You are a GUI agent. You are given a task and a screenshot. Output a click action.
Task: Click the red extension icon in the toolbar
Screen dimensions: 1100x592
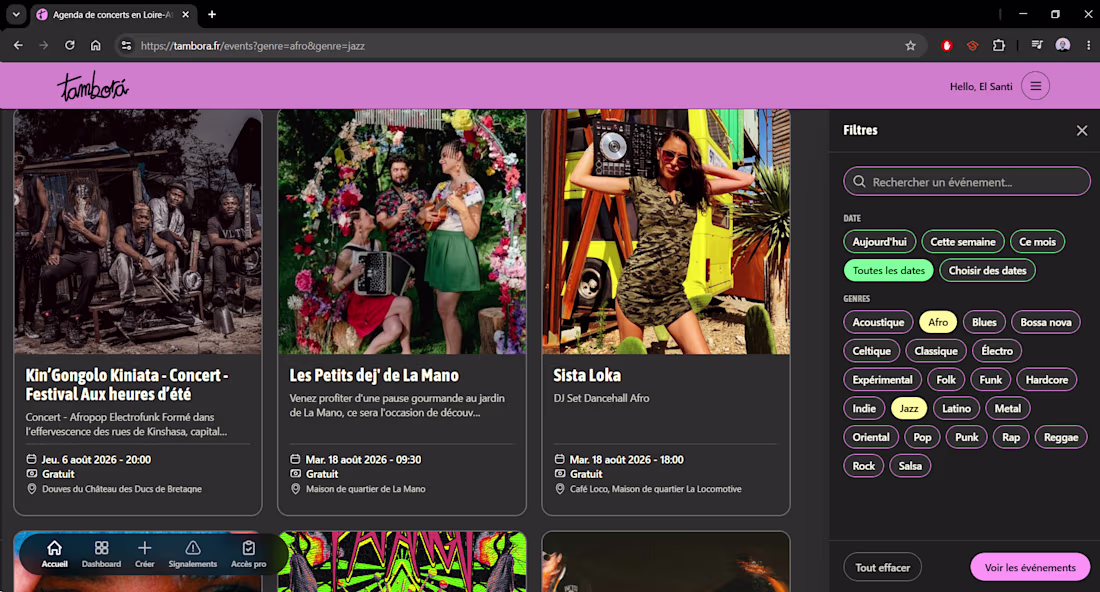click(946, 46)
